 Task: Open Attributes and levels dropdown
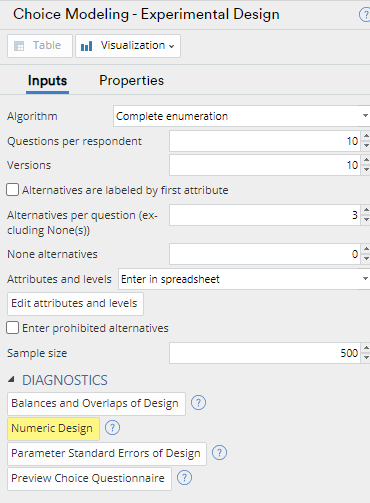click(x=244, y=279)
